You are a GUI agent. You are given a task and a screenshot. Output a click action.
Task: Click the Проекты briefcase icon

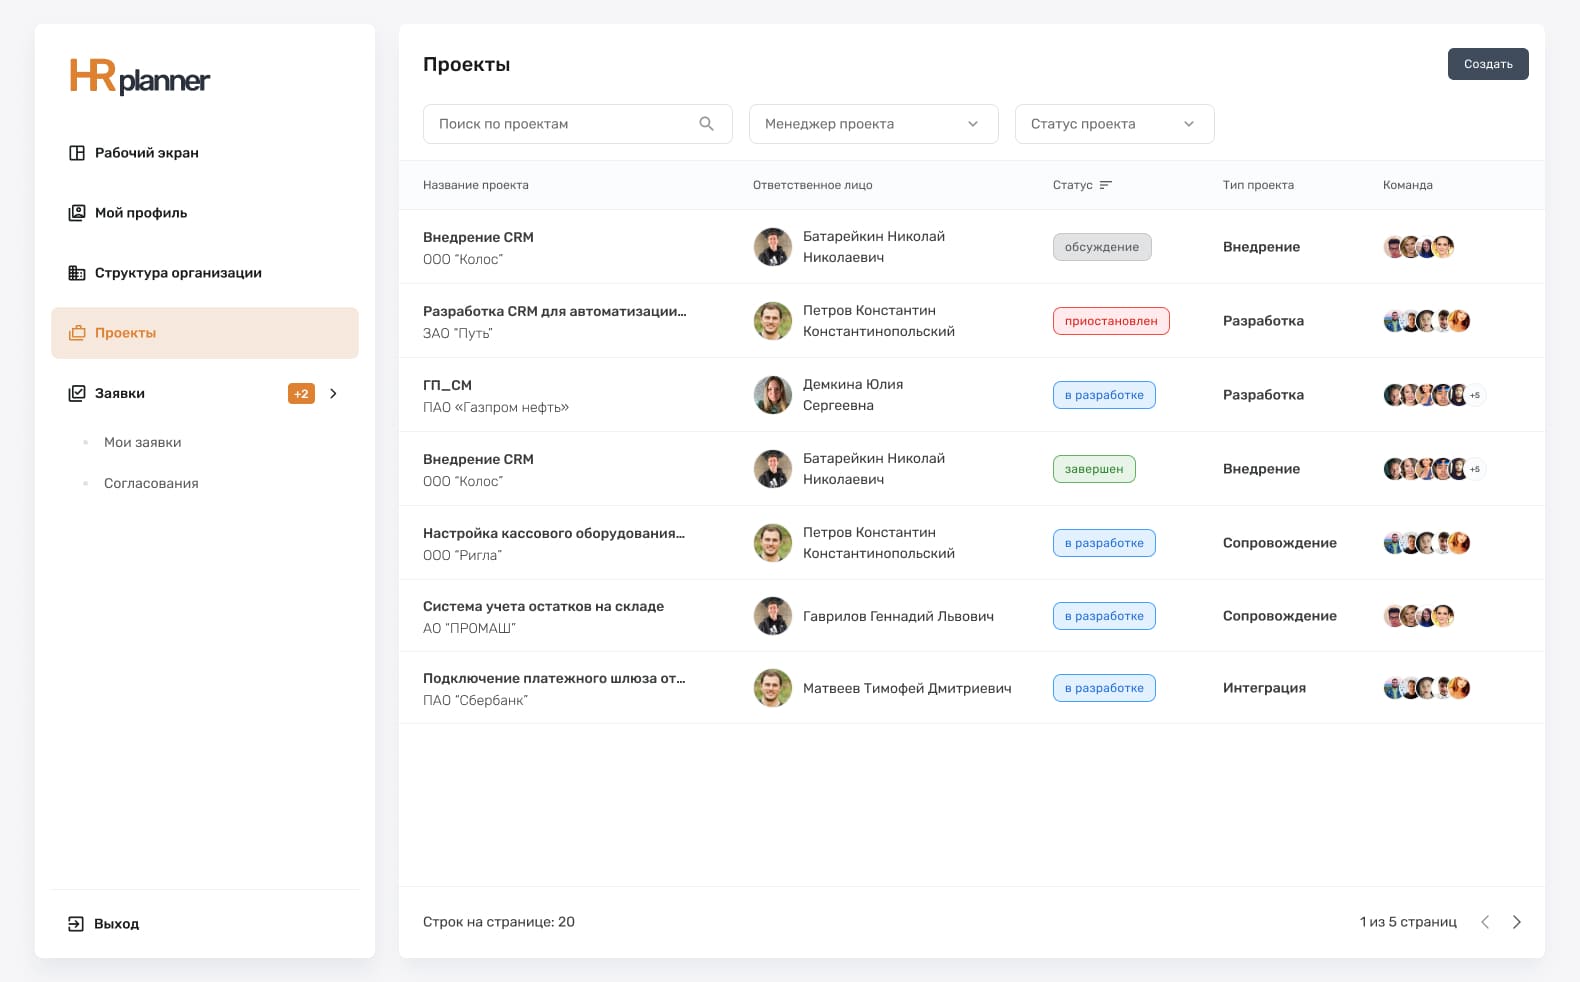[x=77, y=333]
